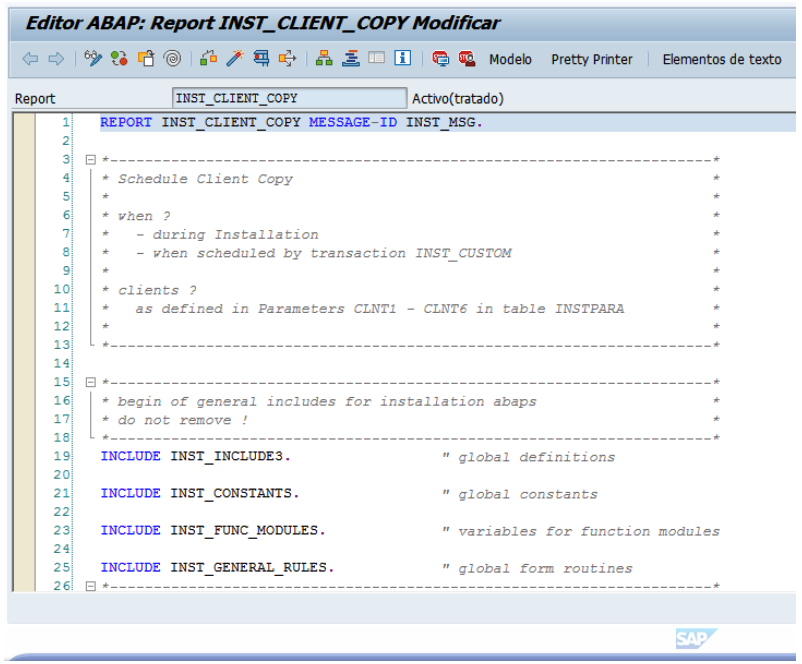Click line number 19 in the gutter
Viewport: 802px width, 664px height.
point(62,456)
